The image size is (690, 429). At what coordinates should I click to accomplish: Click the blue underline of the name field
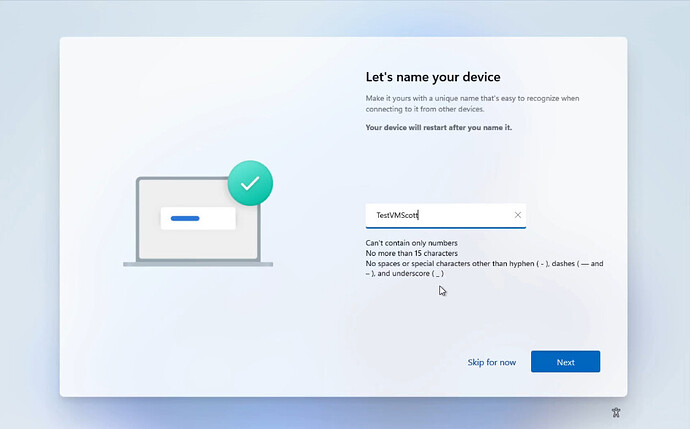445,227
